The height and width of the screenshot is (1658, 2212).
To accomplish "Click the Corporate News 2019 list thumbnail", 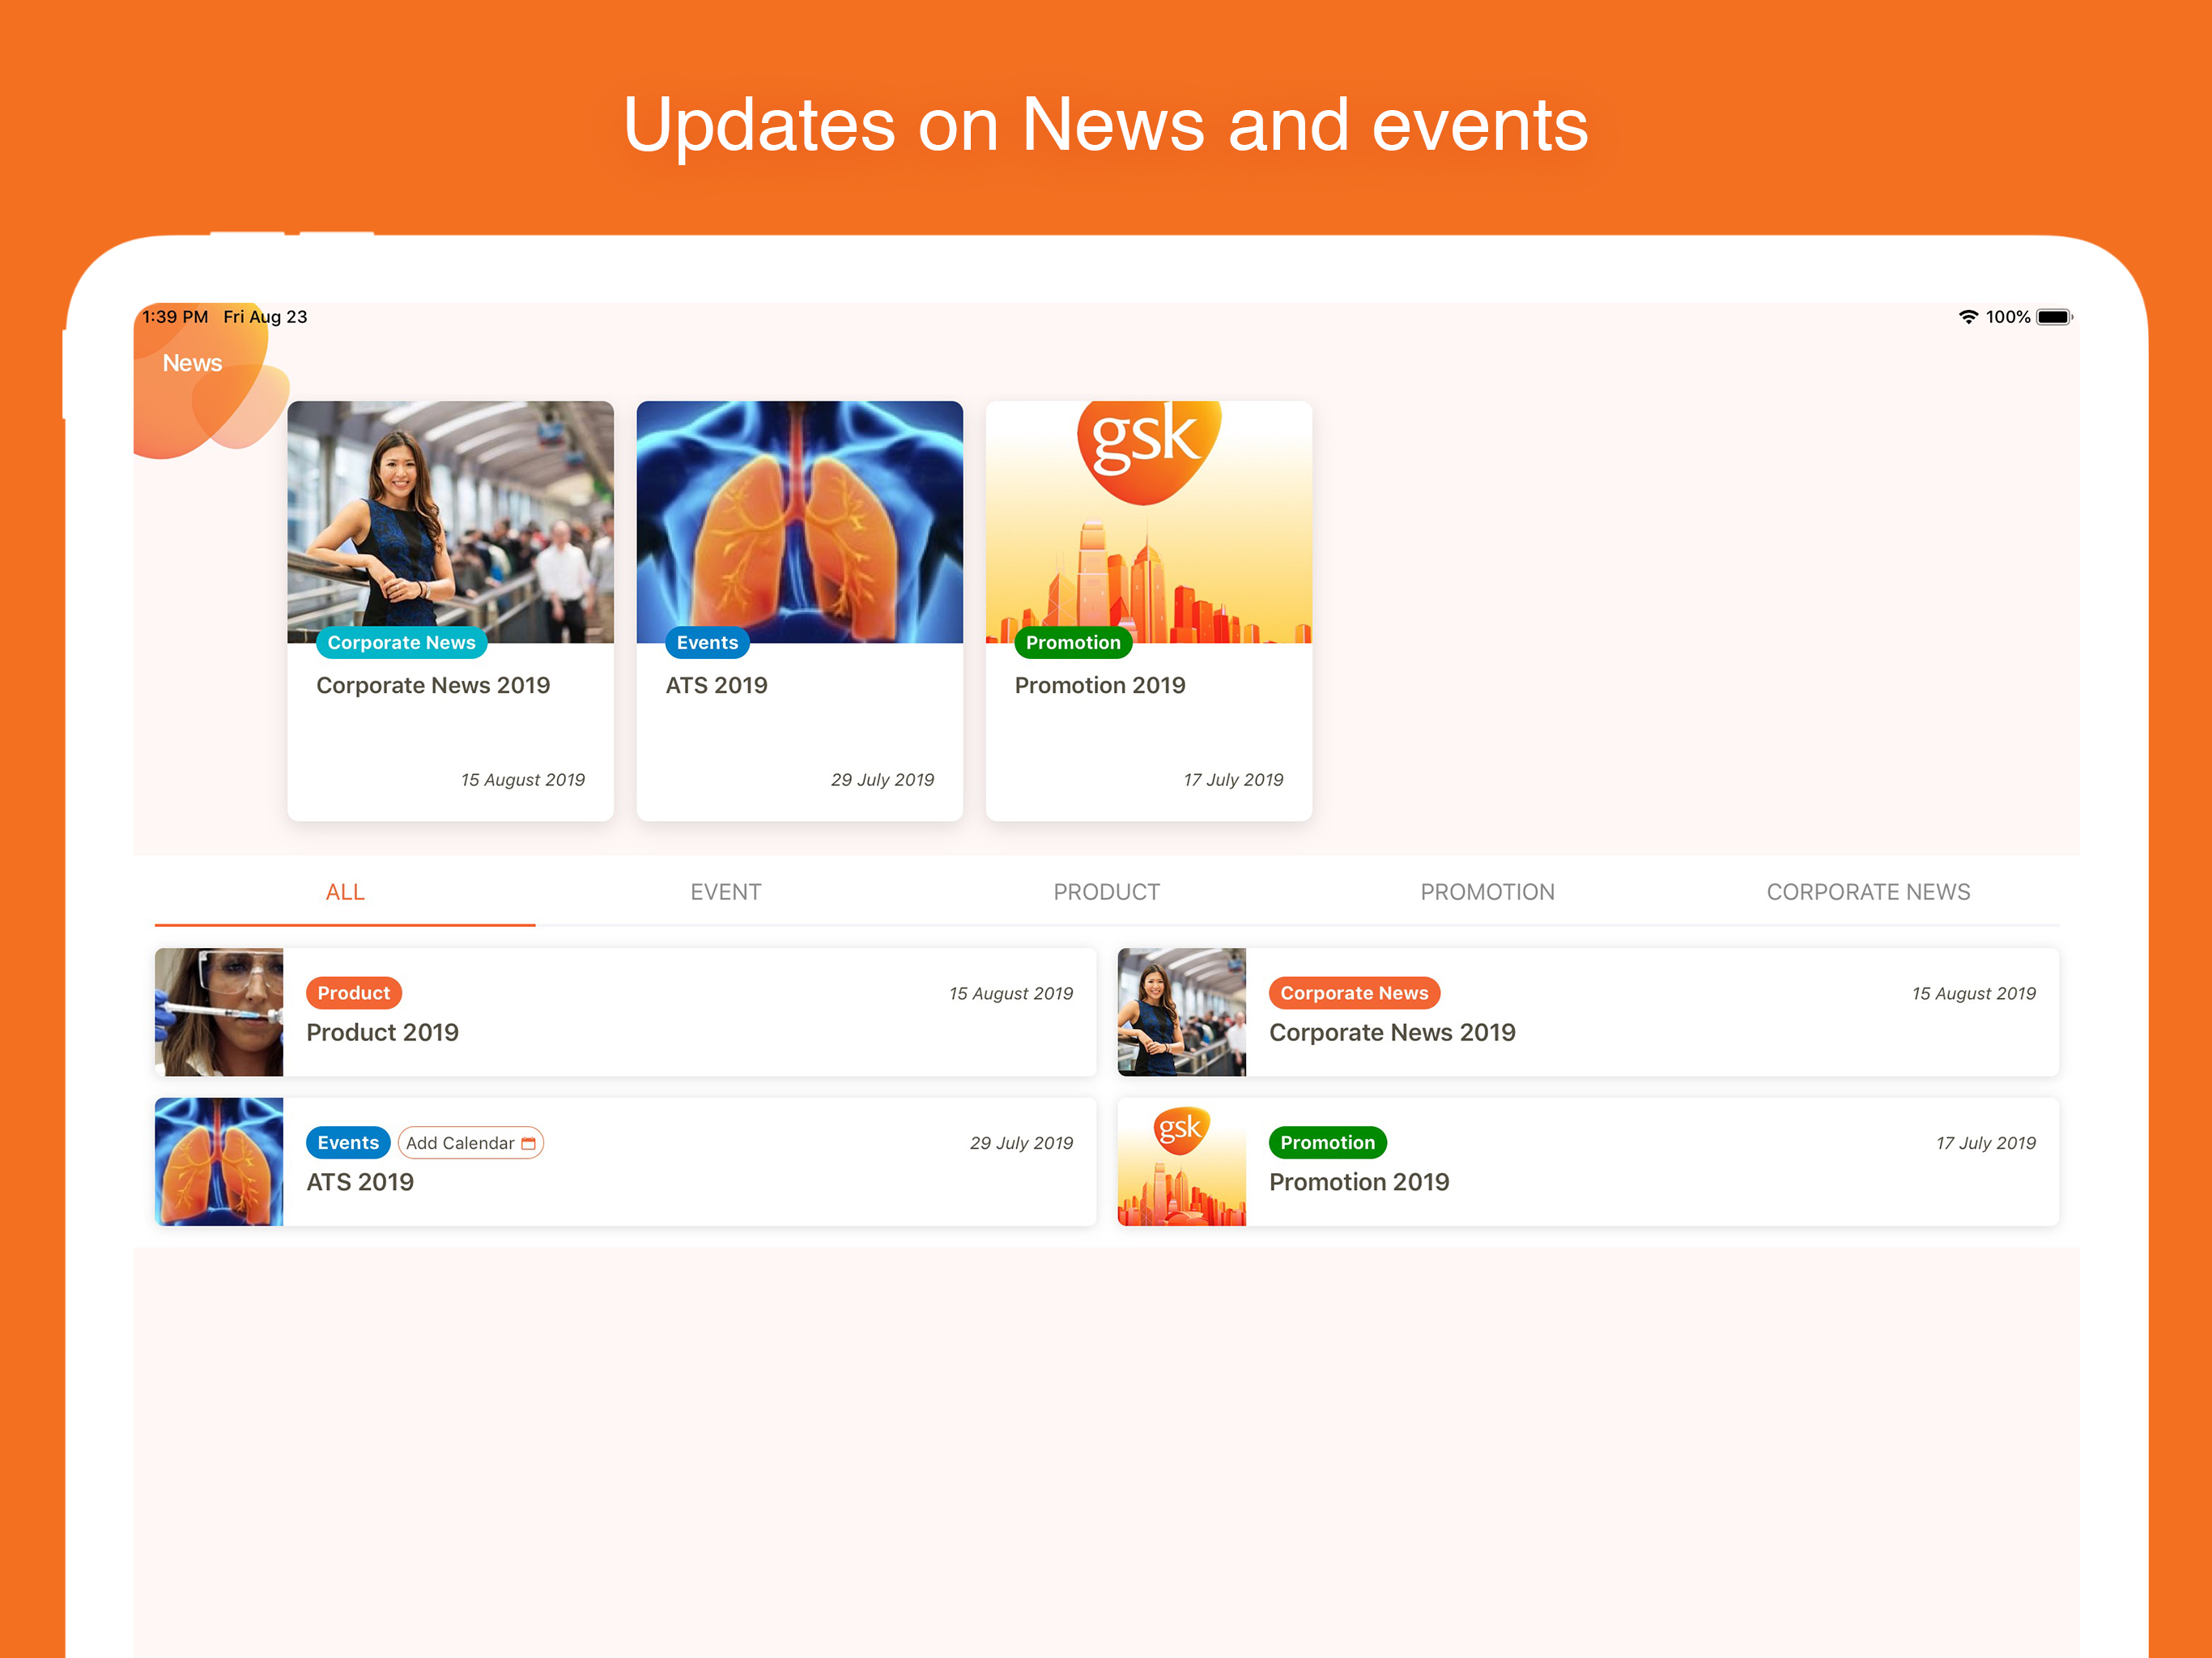I will tap(1182, 1012).
